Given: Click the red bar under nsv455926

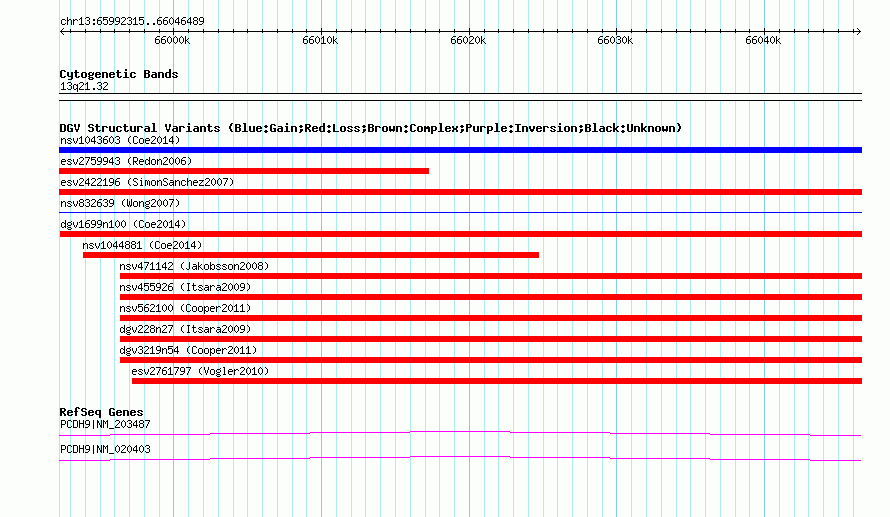Looking at the screenshot, I should point(491,297).
